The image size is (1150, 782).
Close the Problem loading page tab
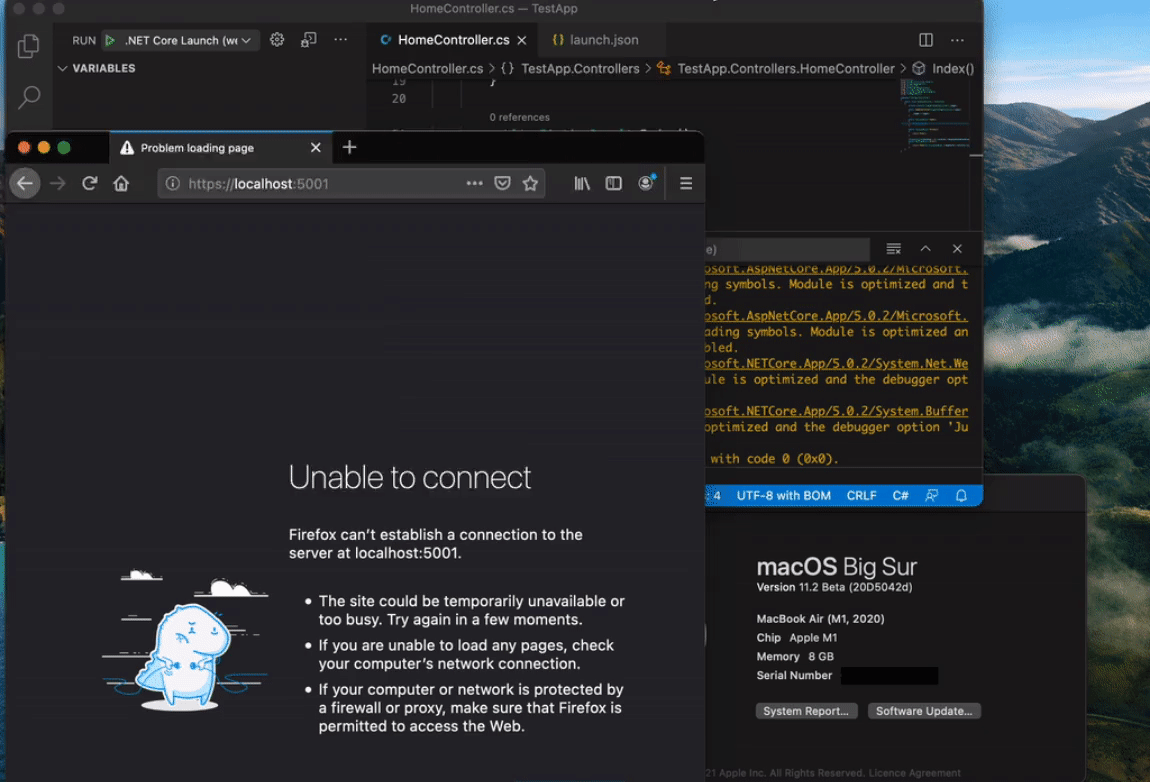pos(315,147)
